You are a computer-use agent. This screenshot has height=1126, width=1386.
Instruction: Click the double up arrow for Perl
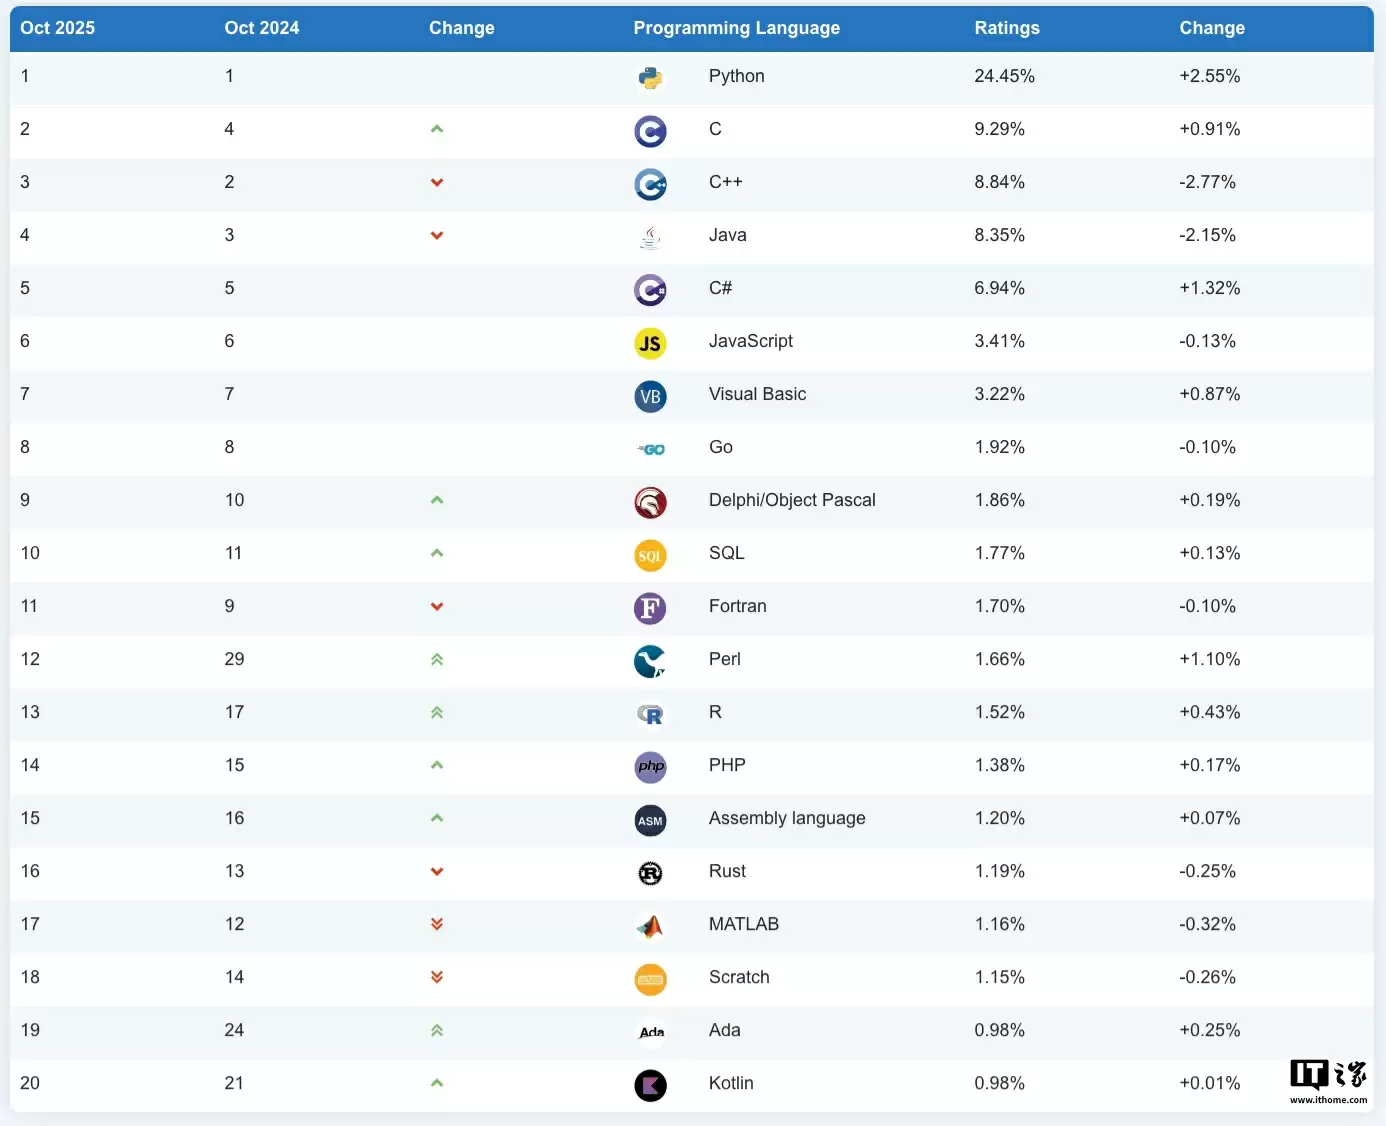(x=437, y=659)
